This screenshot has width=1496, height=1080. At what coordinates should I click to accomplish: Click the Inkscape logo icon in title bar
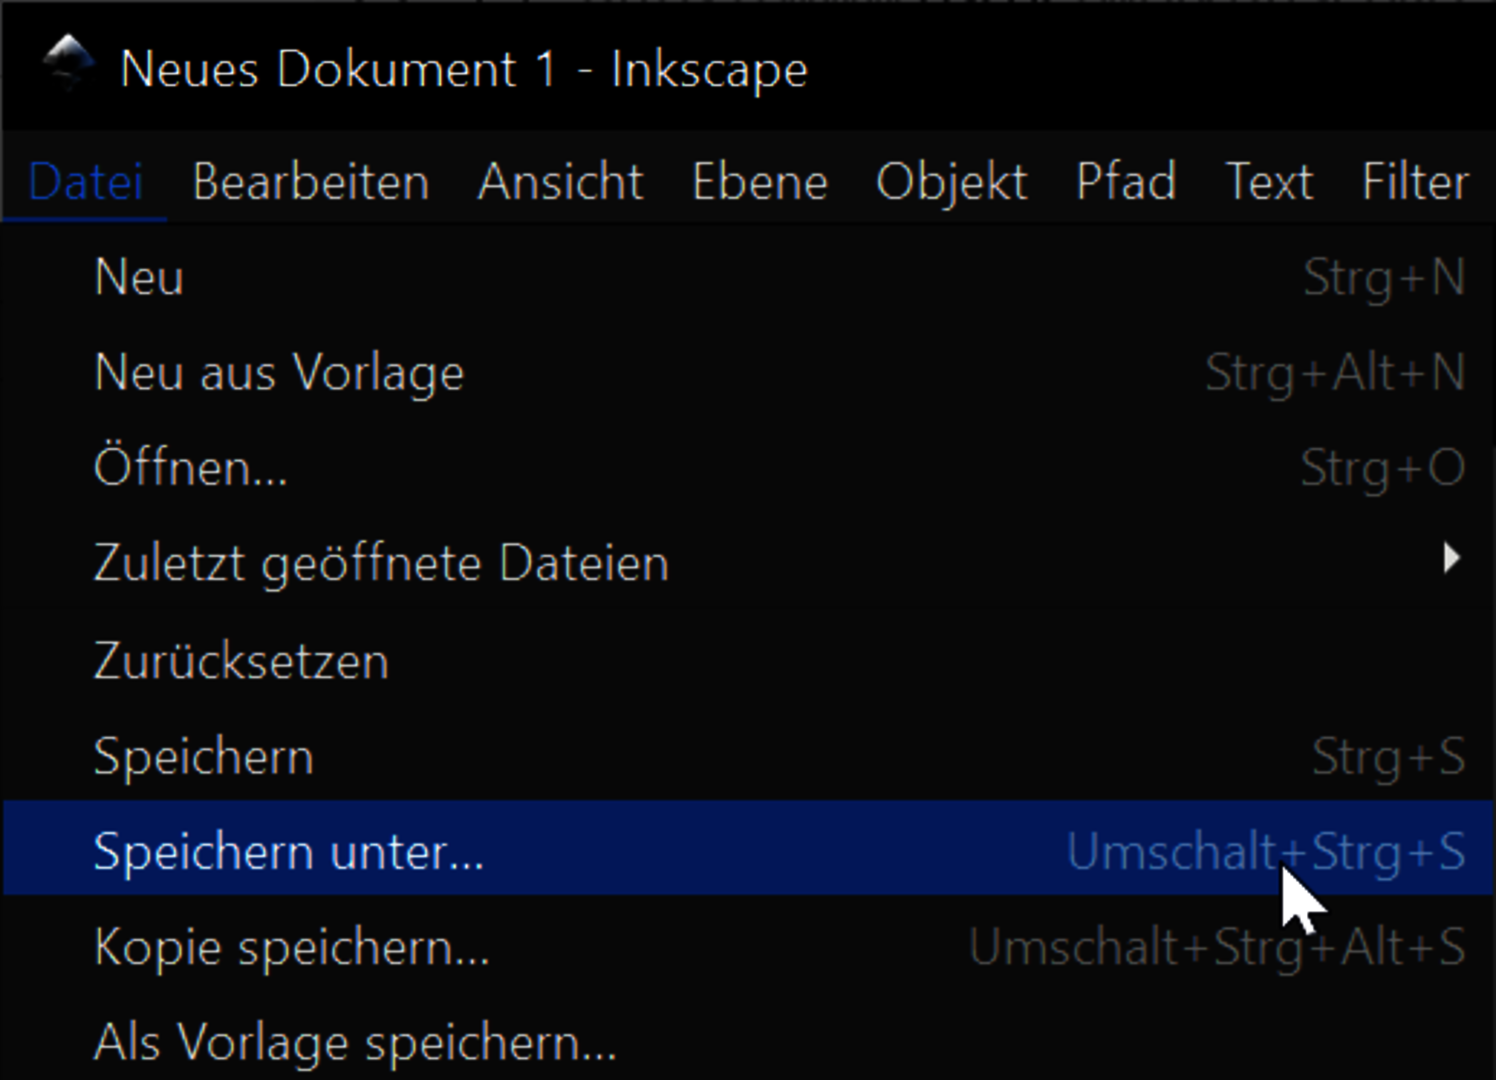pyautogui.click(x=68, y=62)
